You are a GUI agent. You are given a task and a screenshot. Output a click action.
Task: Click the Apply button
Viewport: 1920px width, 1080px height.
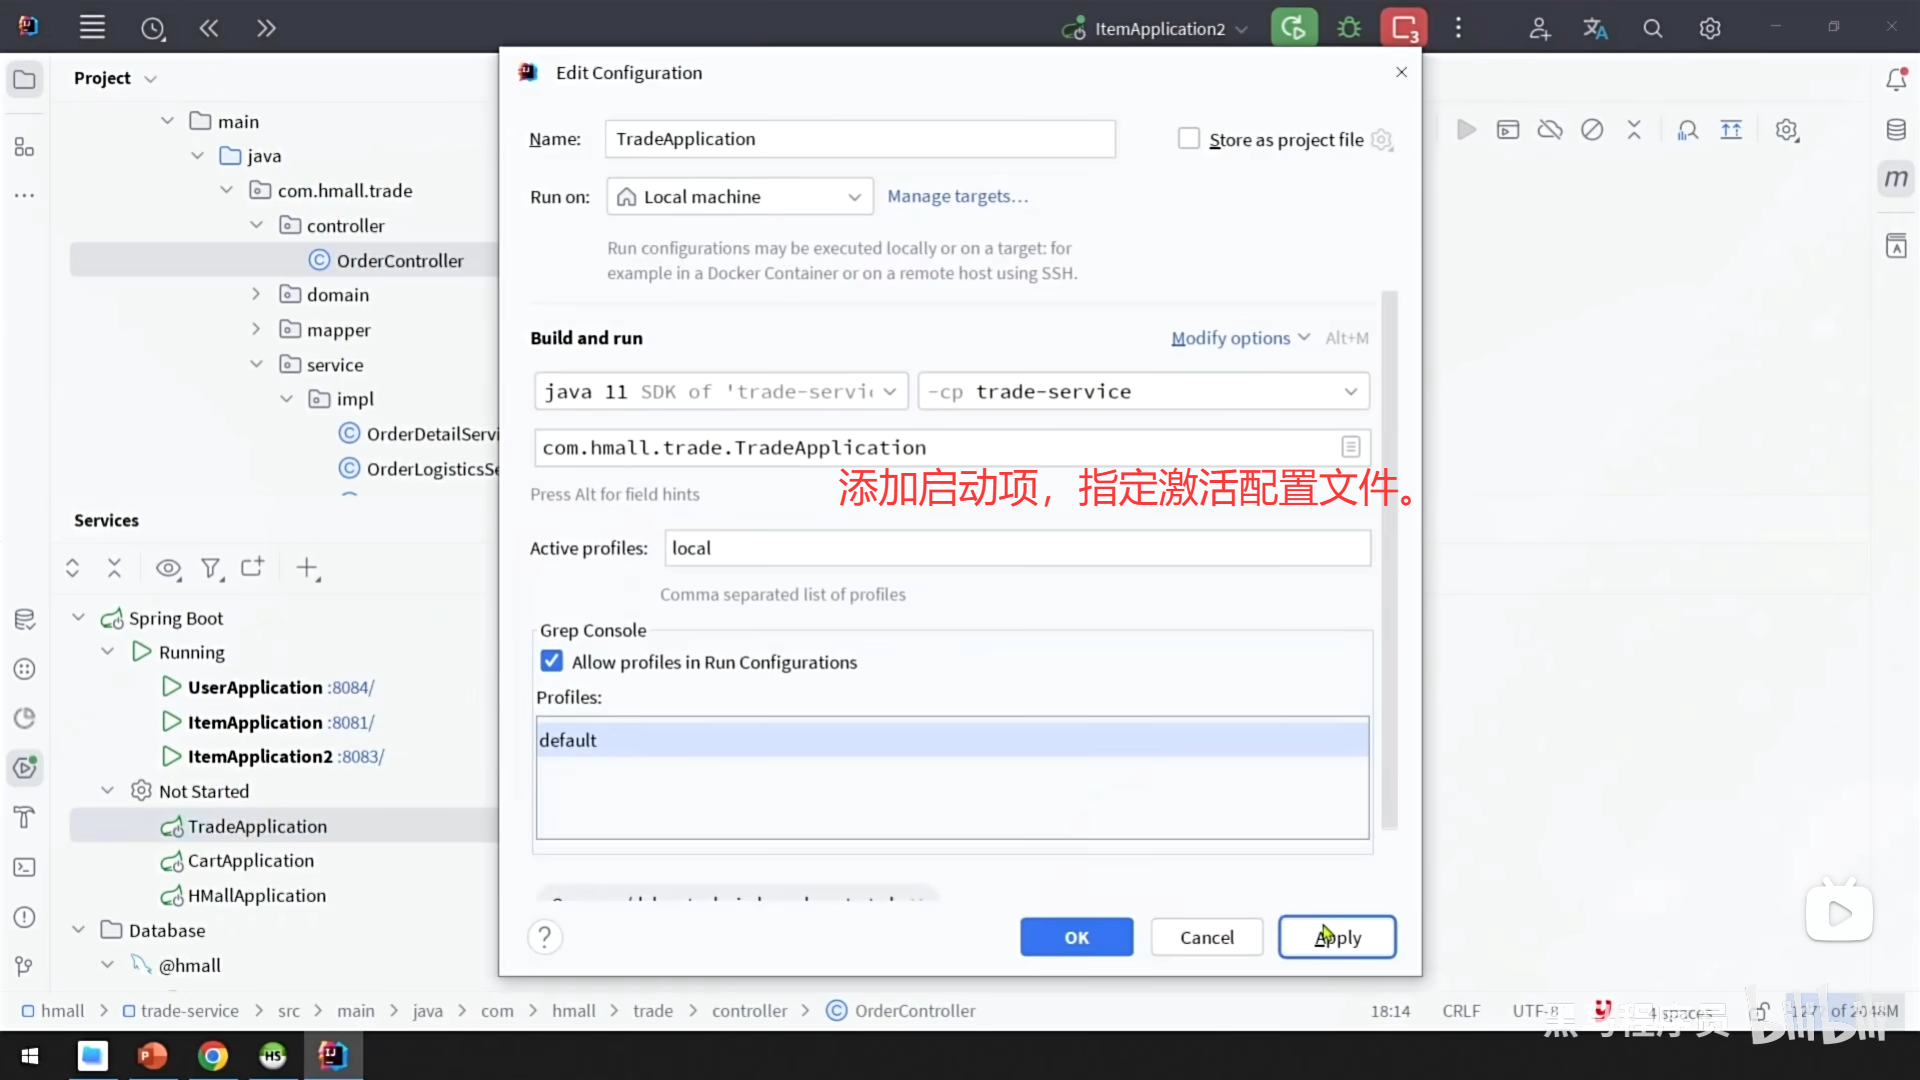click(1337, 937)
